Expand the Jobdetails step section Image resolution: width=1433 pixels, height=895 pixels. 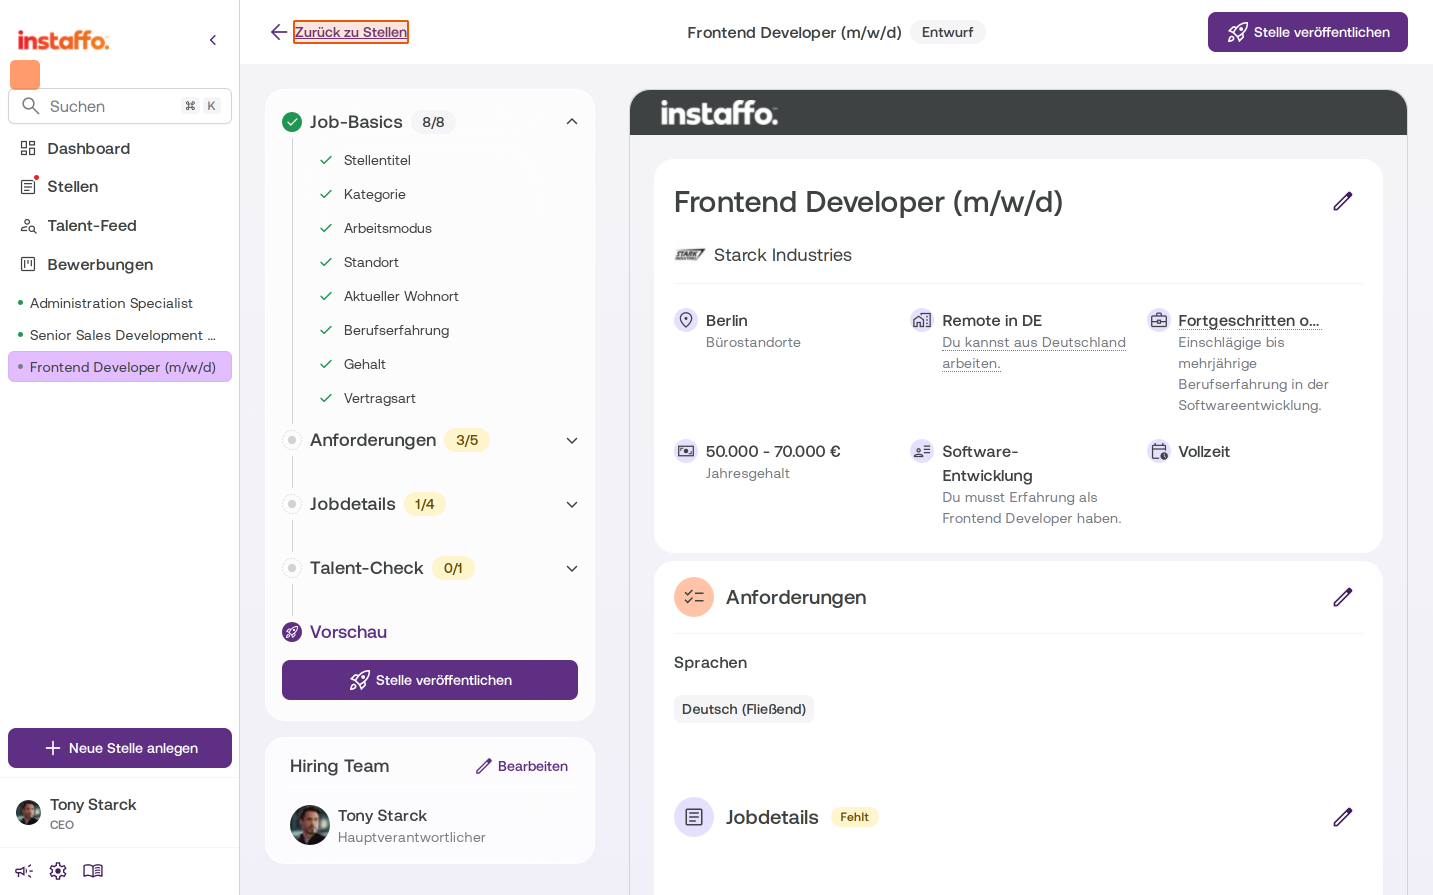[572, 504]
